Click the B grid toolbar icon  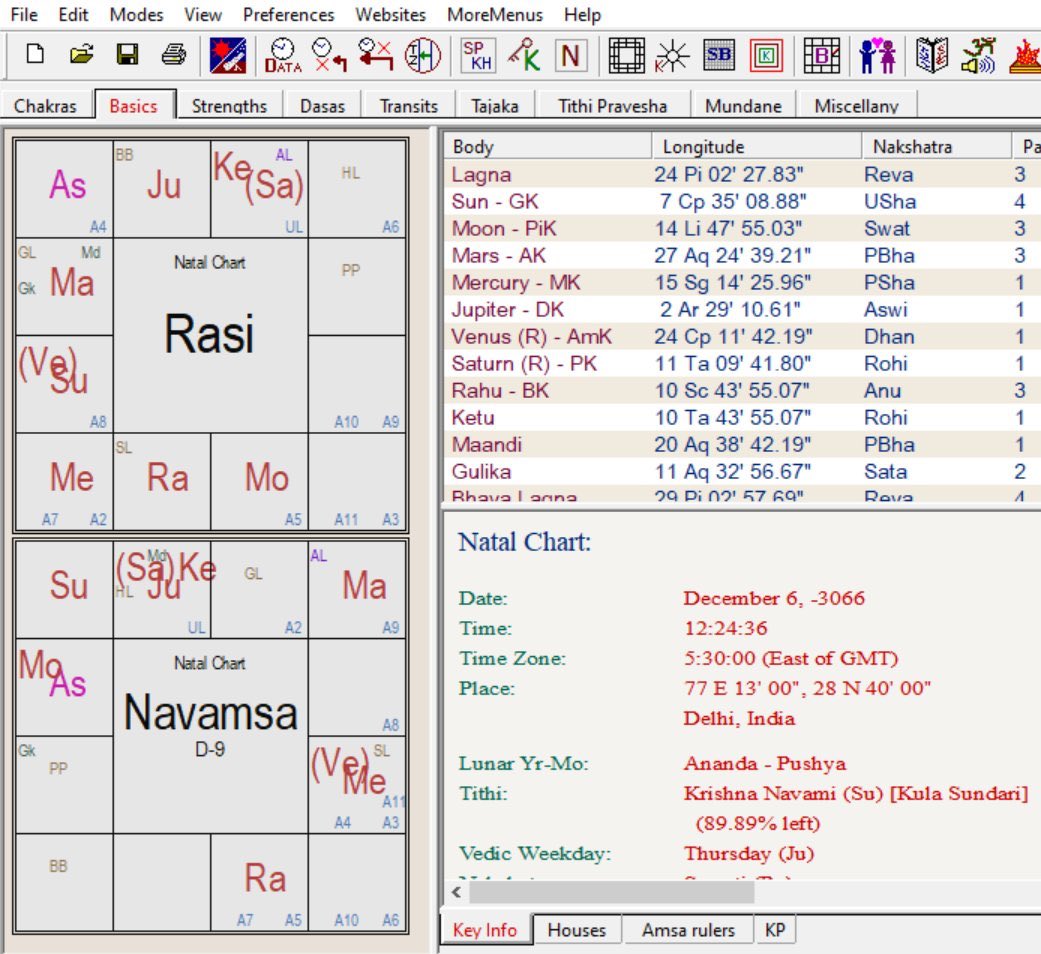(821, 55)
